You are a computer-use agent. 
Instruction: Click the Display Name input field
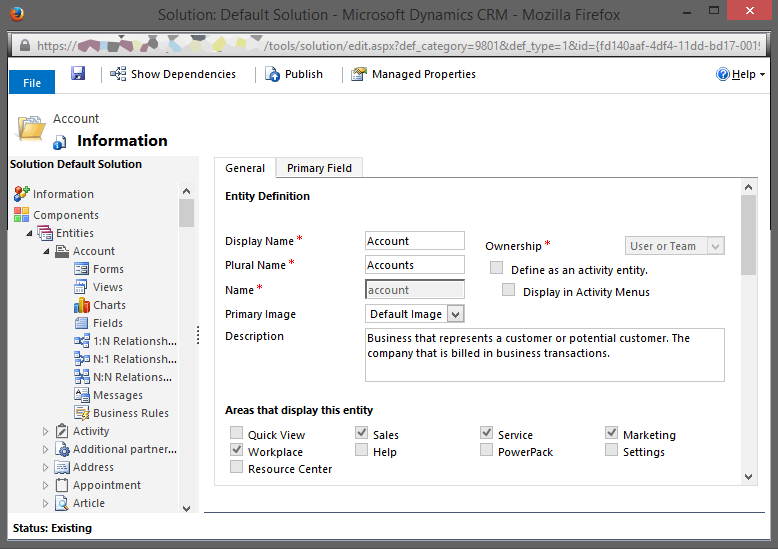pos(415,241)
